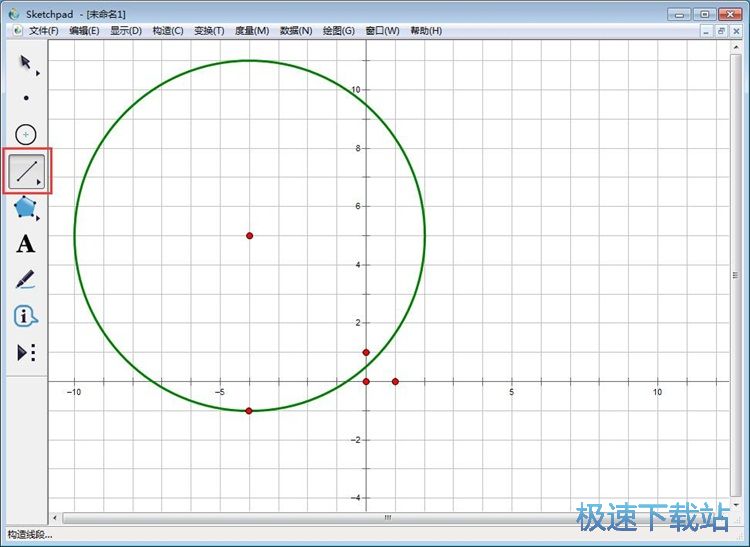The image size is (750, 547).
Task: Select the Polygon tool
Action: click(26, 208)
